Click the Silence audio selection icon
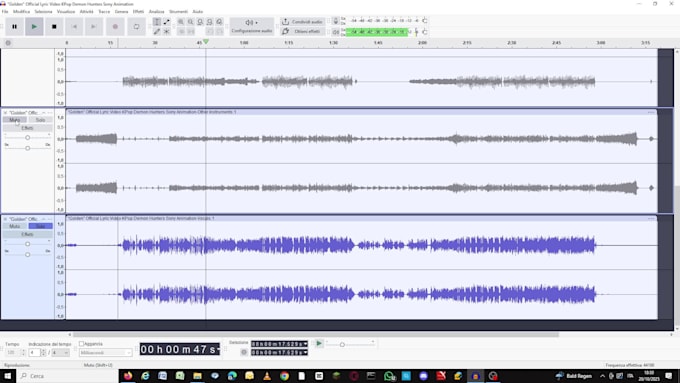Viewport: 680px width, 383px height. point(190,32)
